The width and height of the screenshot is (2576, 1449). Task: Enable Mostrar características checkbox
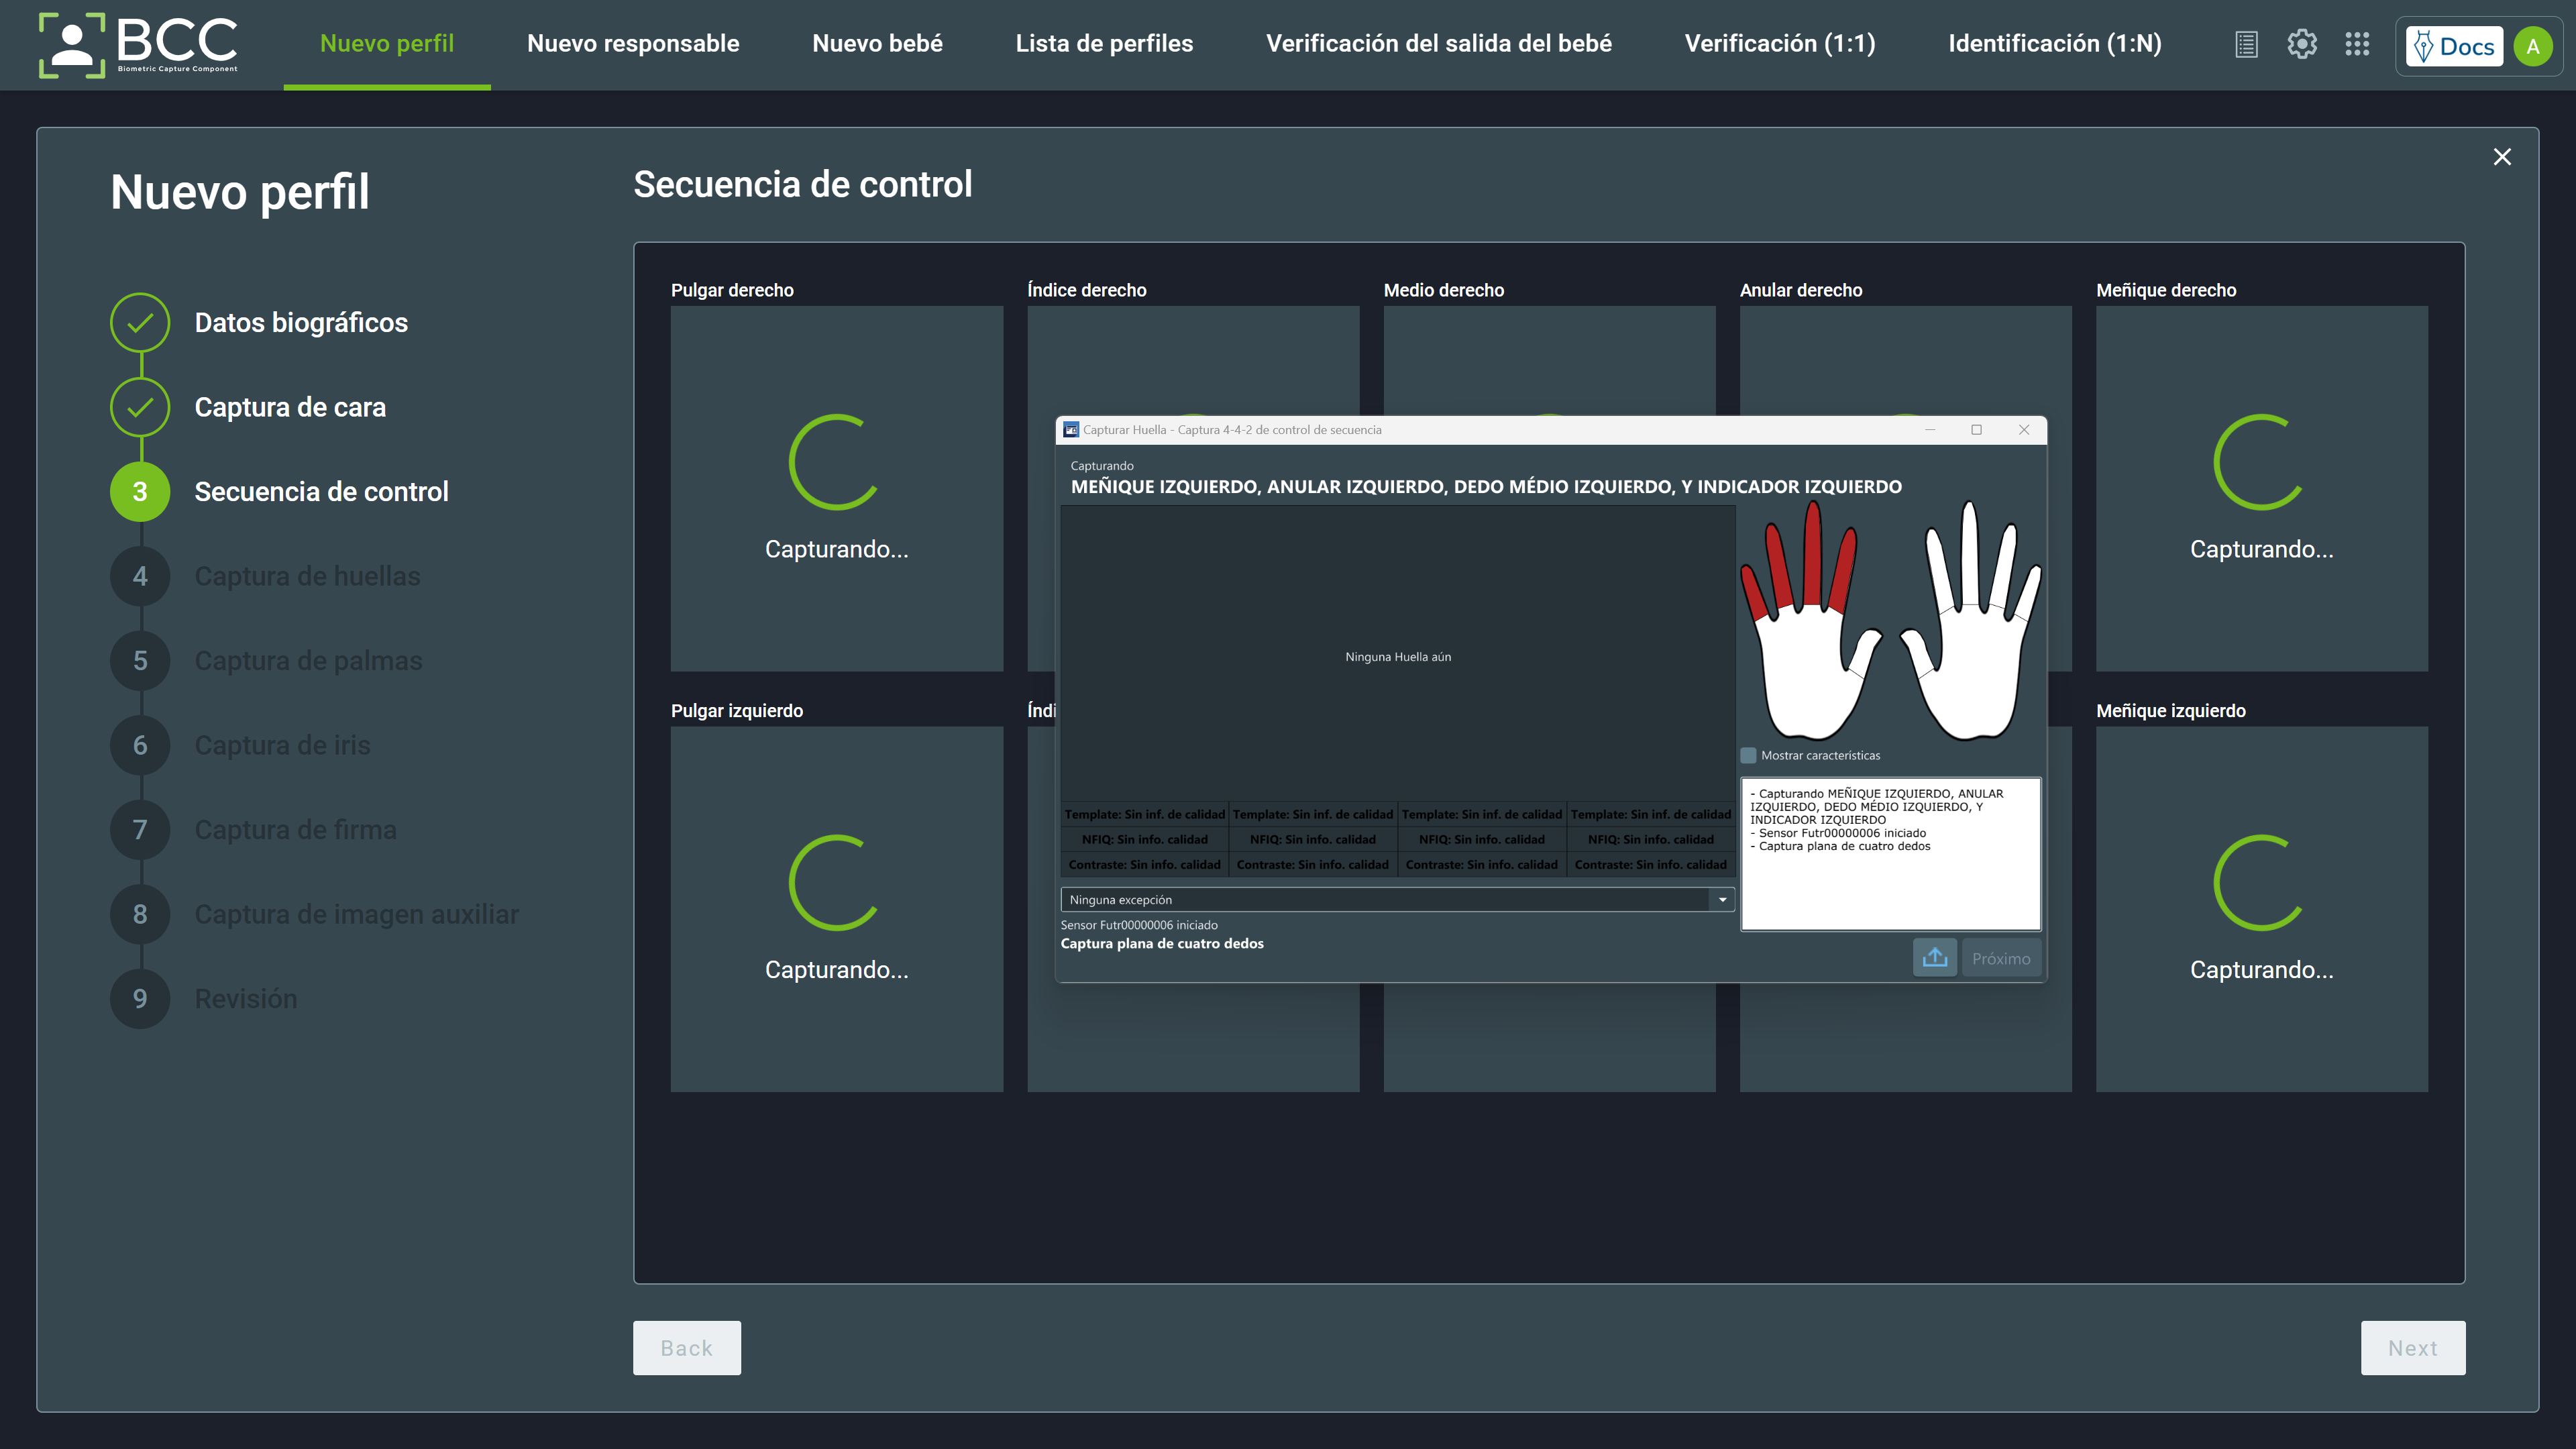(1748, 755)
